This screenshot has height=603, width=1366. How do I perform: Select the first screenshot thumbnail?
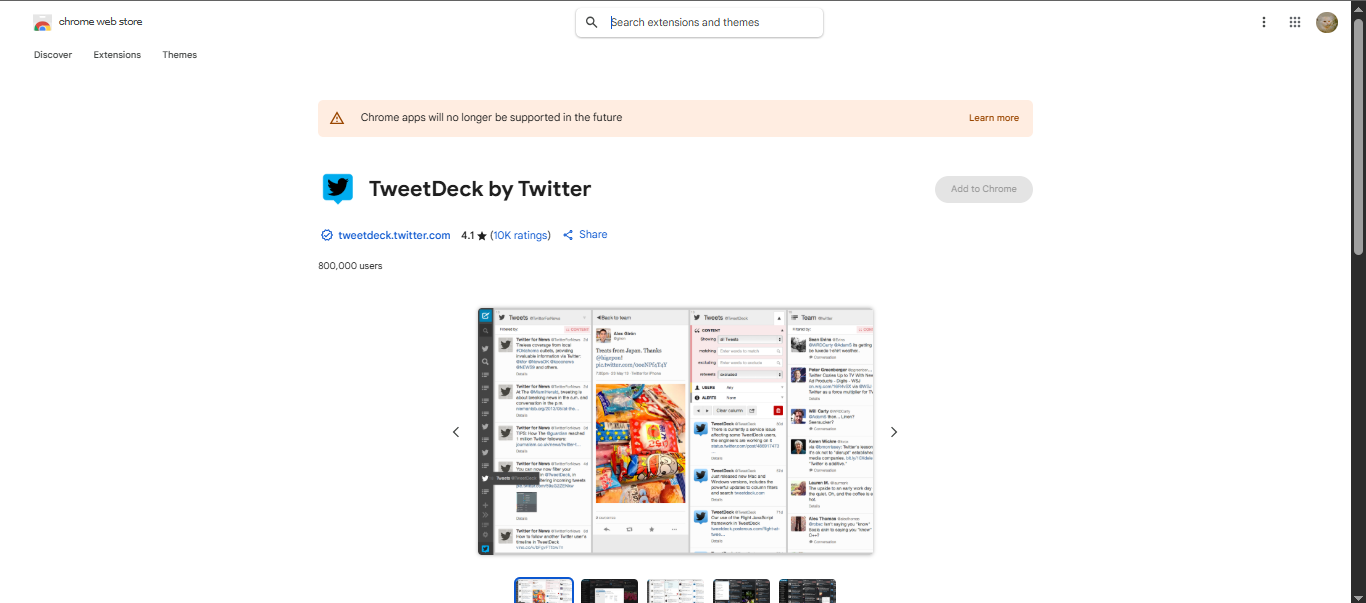[x=544, y=590]
